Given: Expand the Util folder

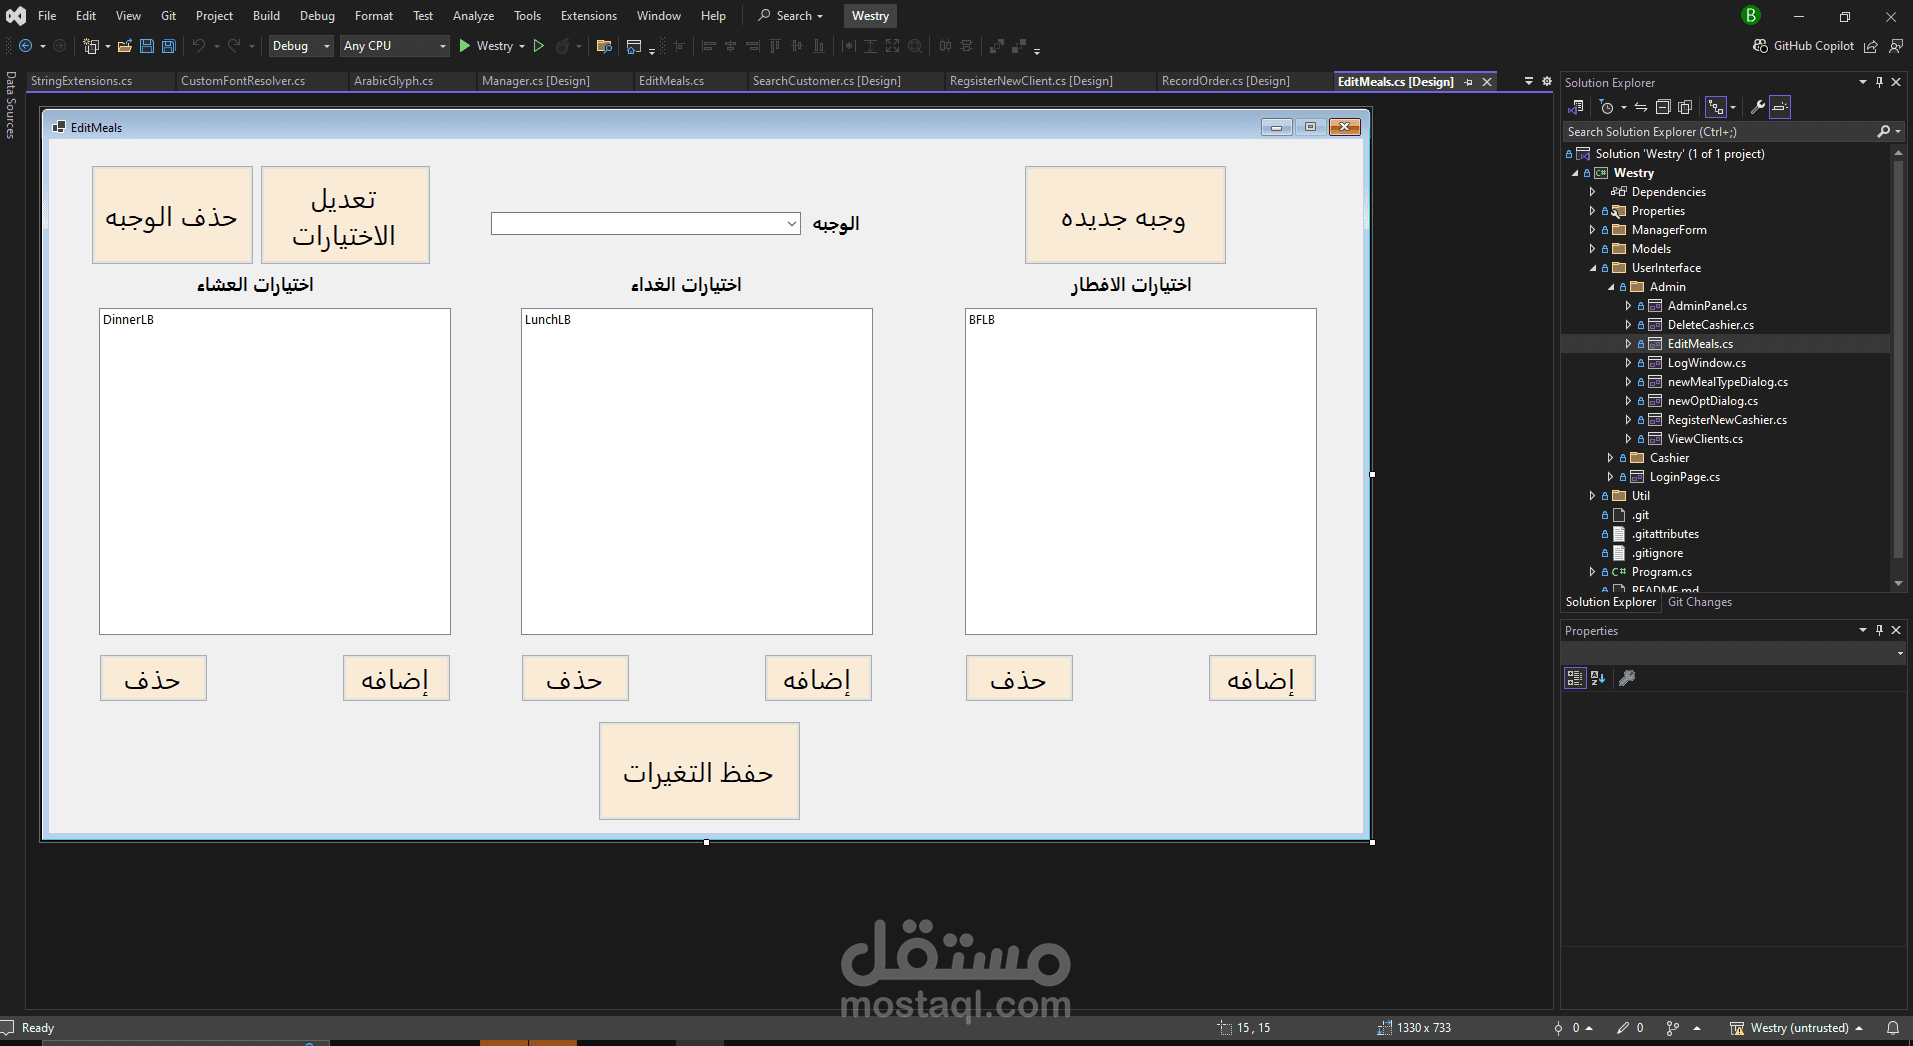Looking at the screenshot, I should point(1593,496).
